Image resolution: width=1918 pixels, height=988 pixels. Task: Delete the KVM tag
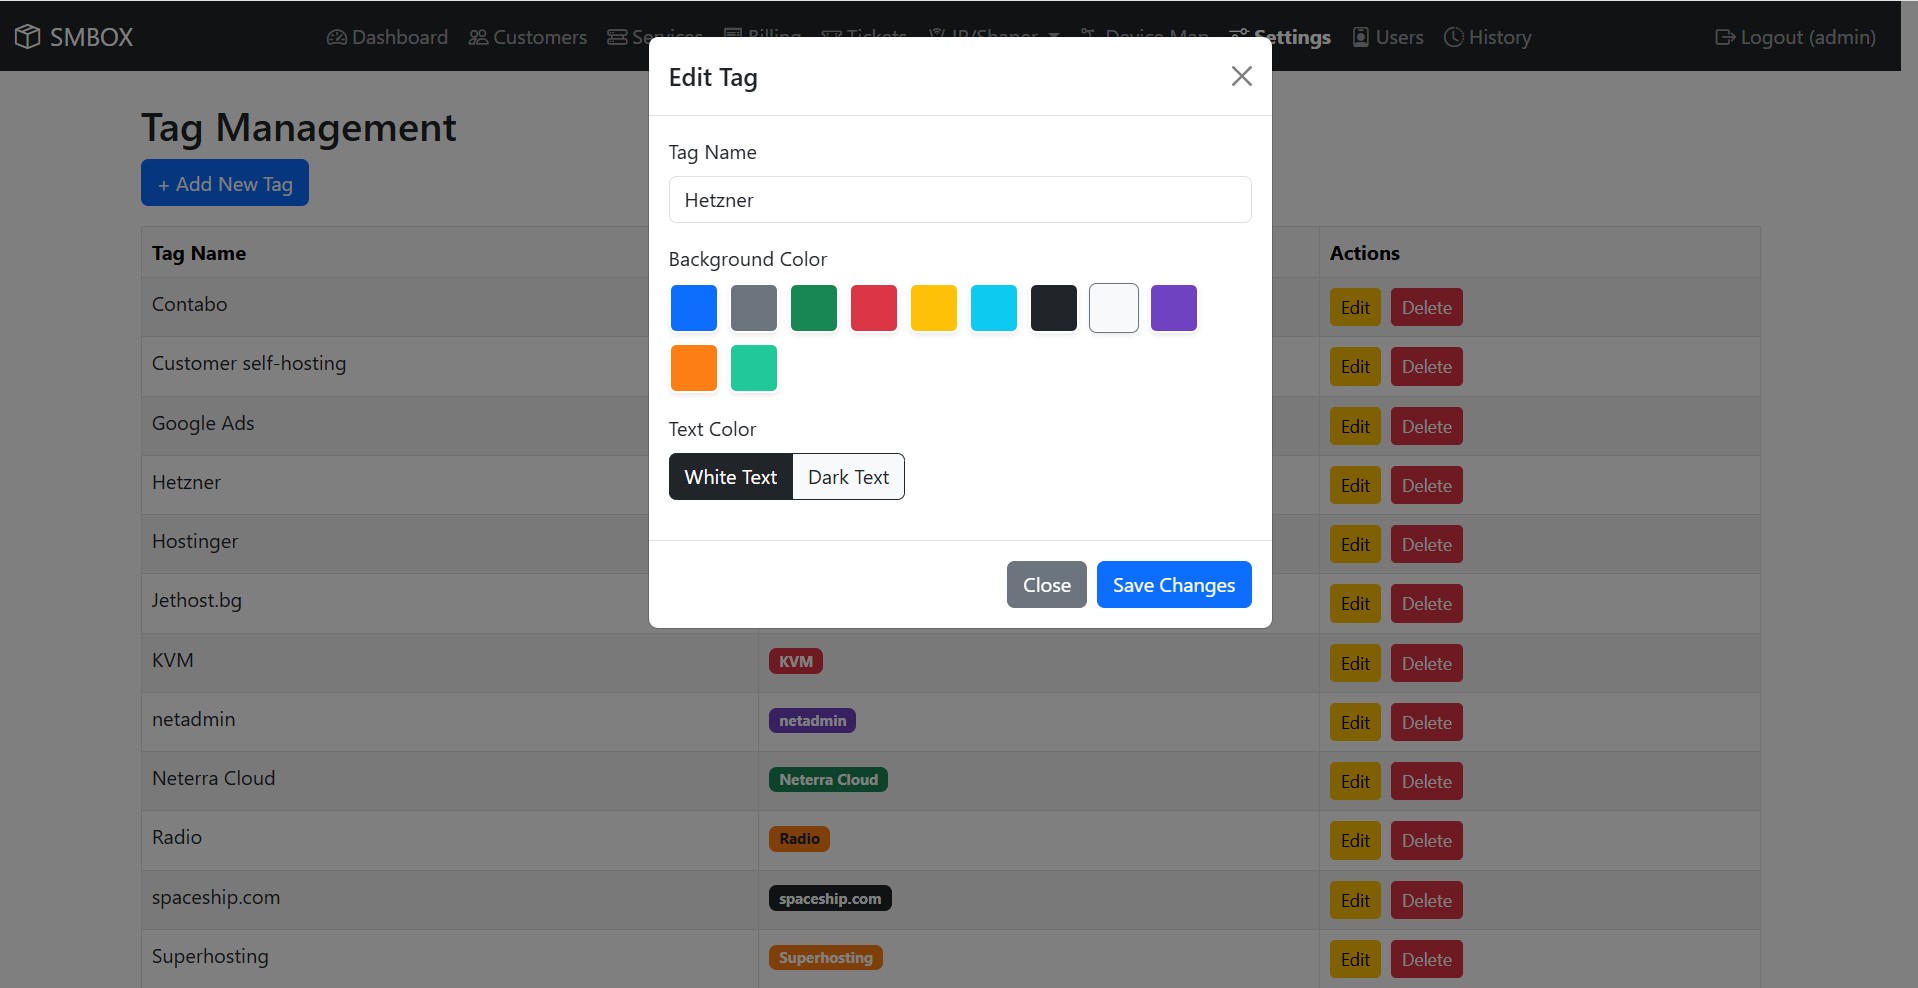[x=1427, y=664]
